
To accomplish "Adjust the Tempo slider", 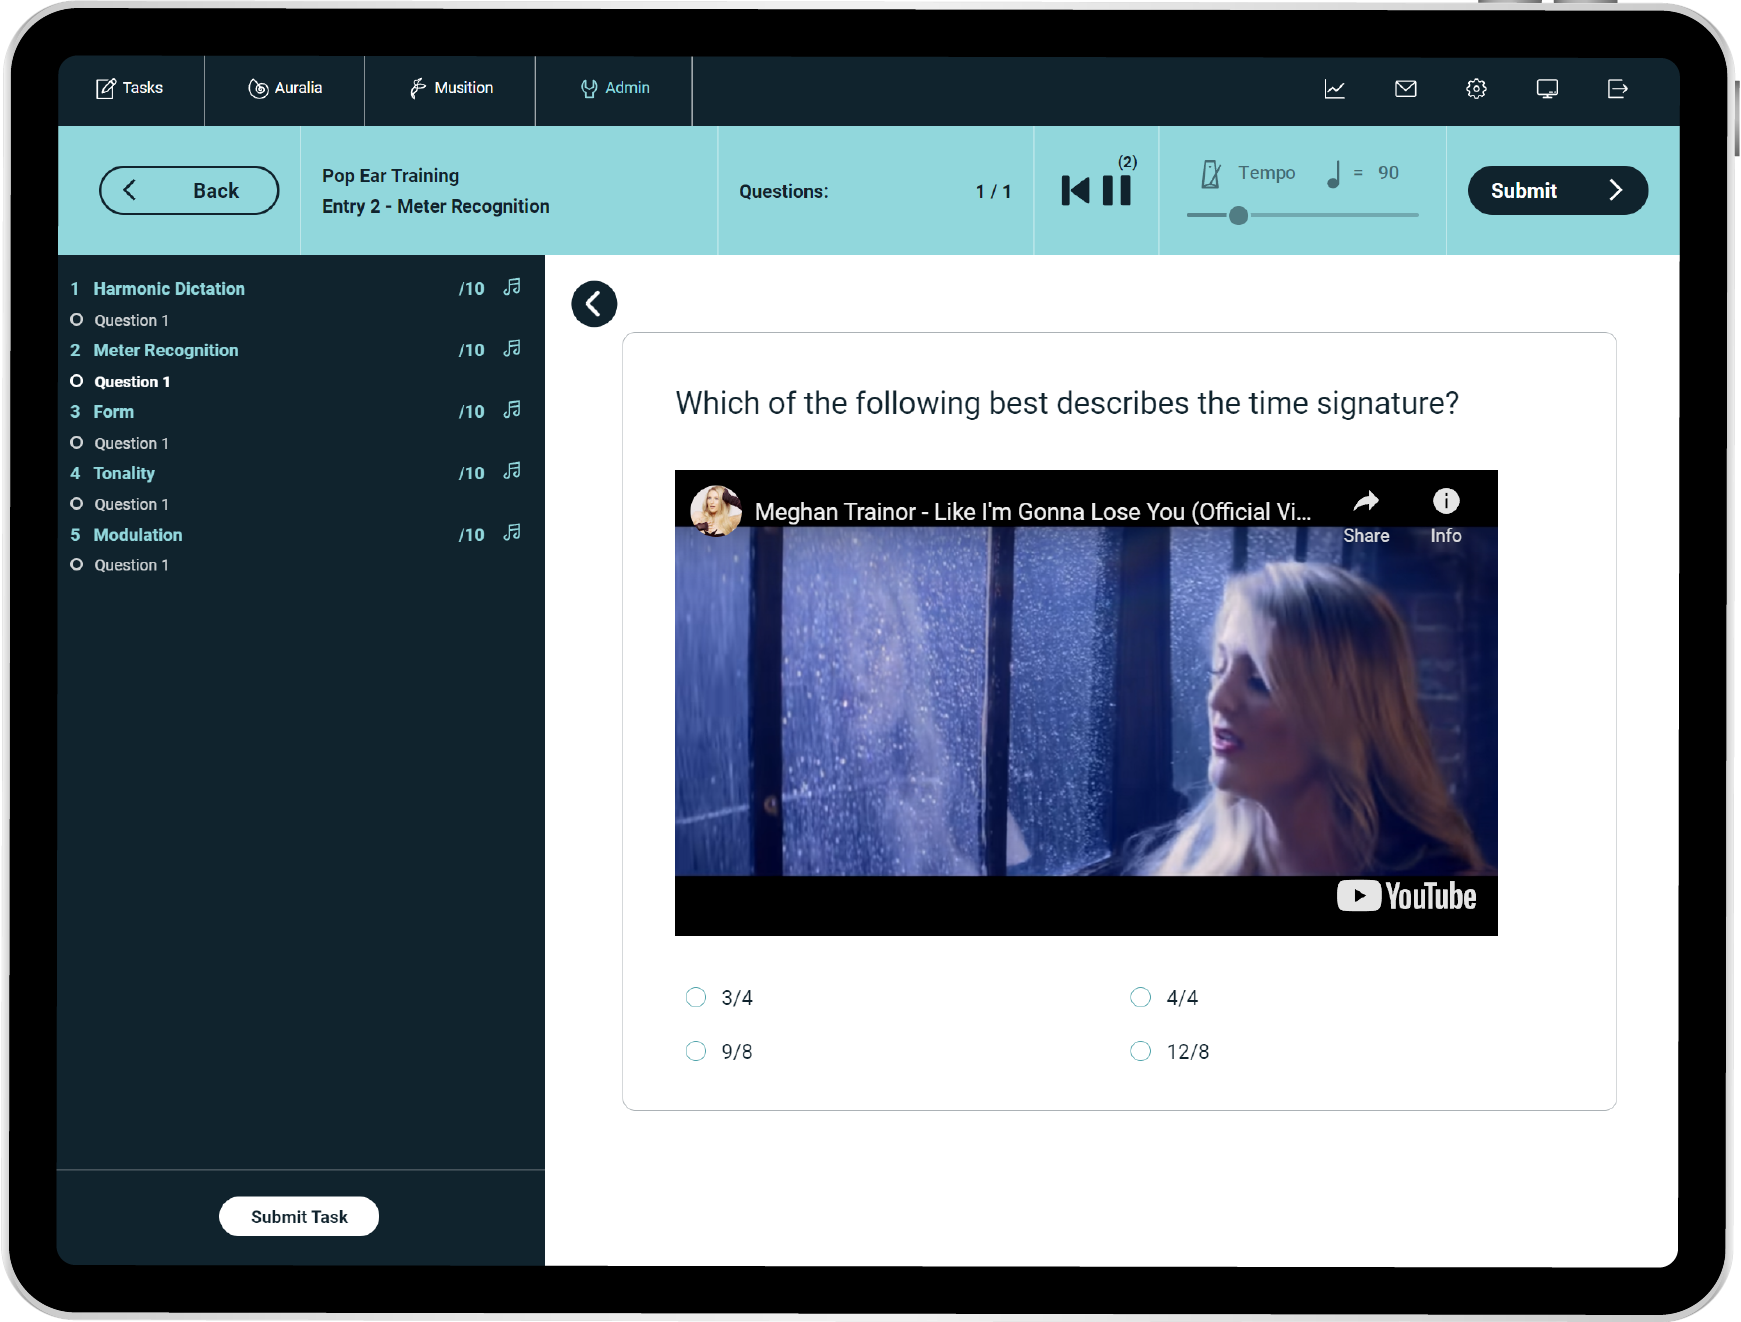I will (1239, 215).
